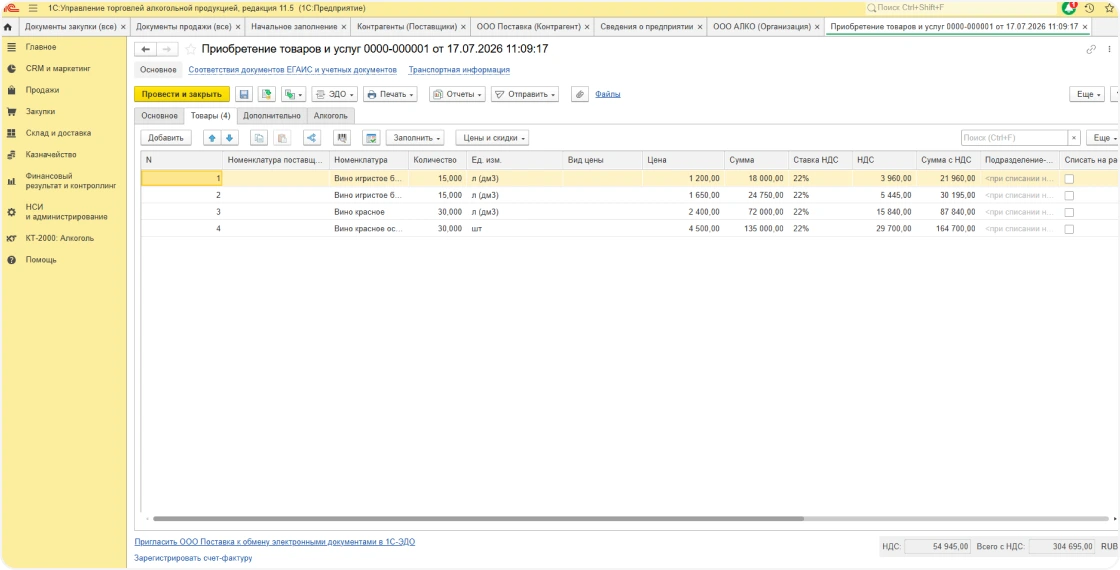Image resolution: width=1120 pixels, height=570 pixels.
Task: Tick the 'Списать на расходы' checkbox in row 3
Action: coord(1069,212)
